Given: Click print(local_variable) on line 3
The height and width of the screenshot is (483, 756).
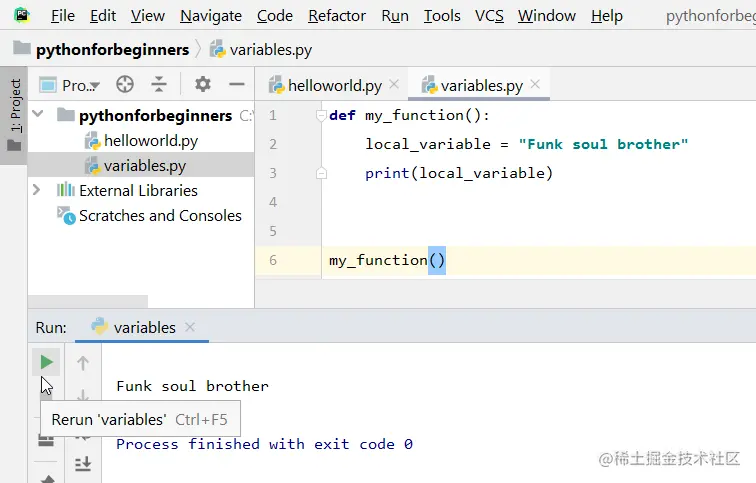Looking at the screenshot, I should [459, 173].
